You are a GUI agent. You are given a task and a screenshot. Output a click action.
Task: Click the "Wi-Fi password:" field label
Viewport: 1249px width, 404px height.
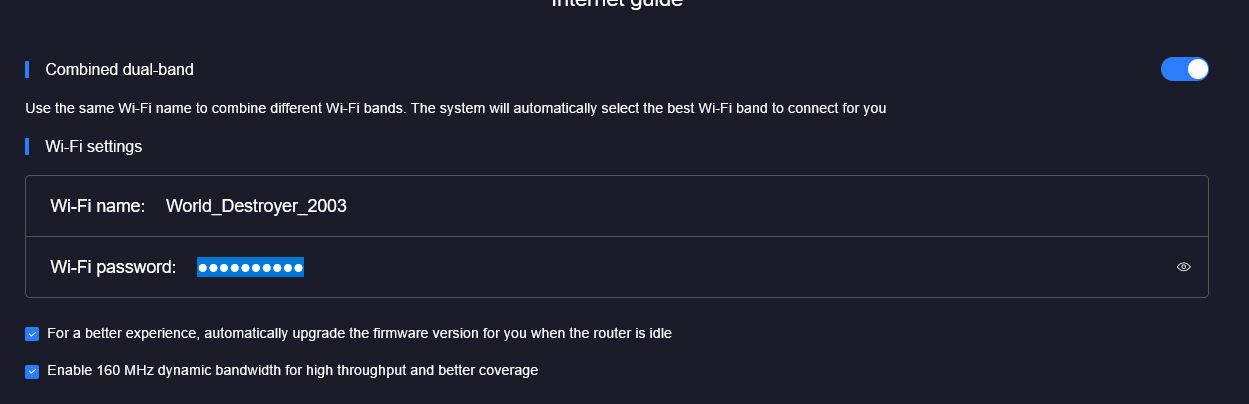[x=113, y=267]
